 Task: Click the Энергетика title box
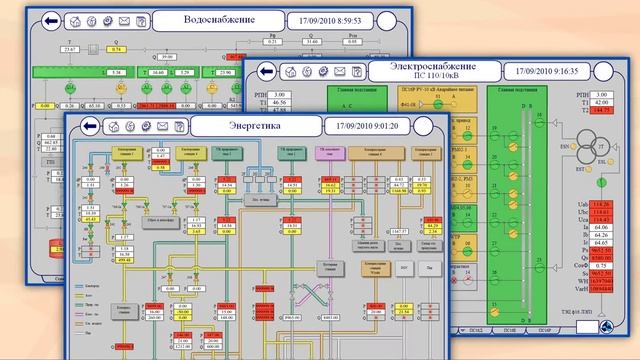[x=256, y=126]
